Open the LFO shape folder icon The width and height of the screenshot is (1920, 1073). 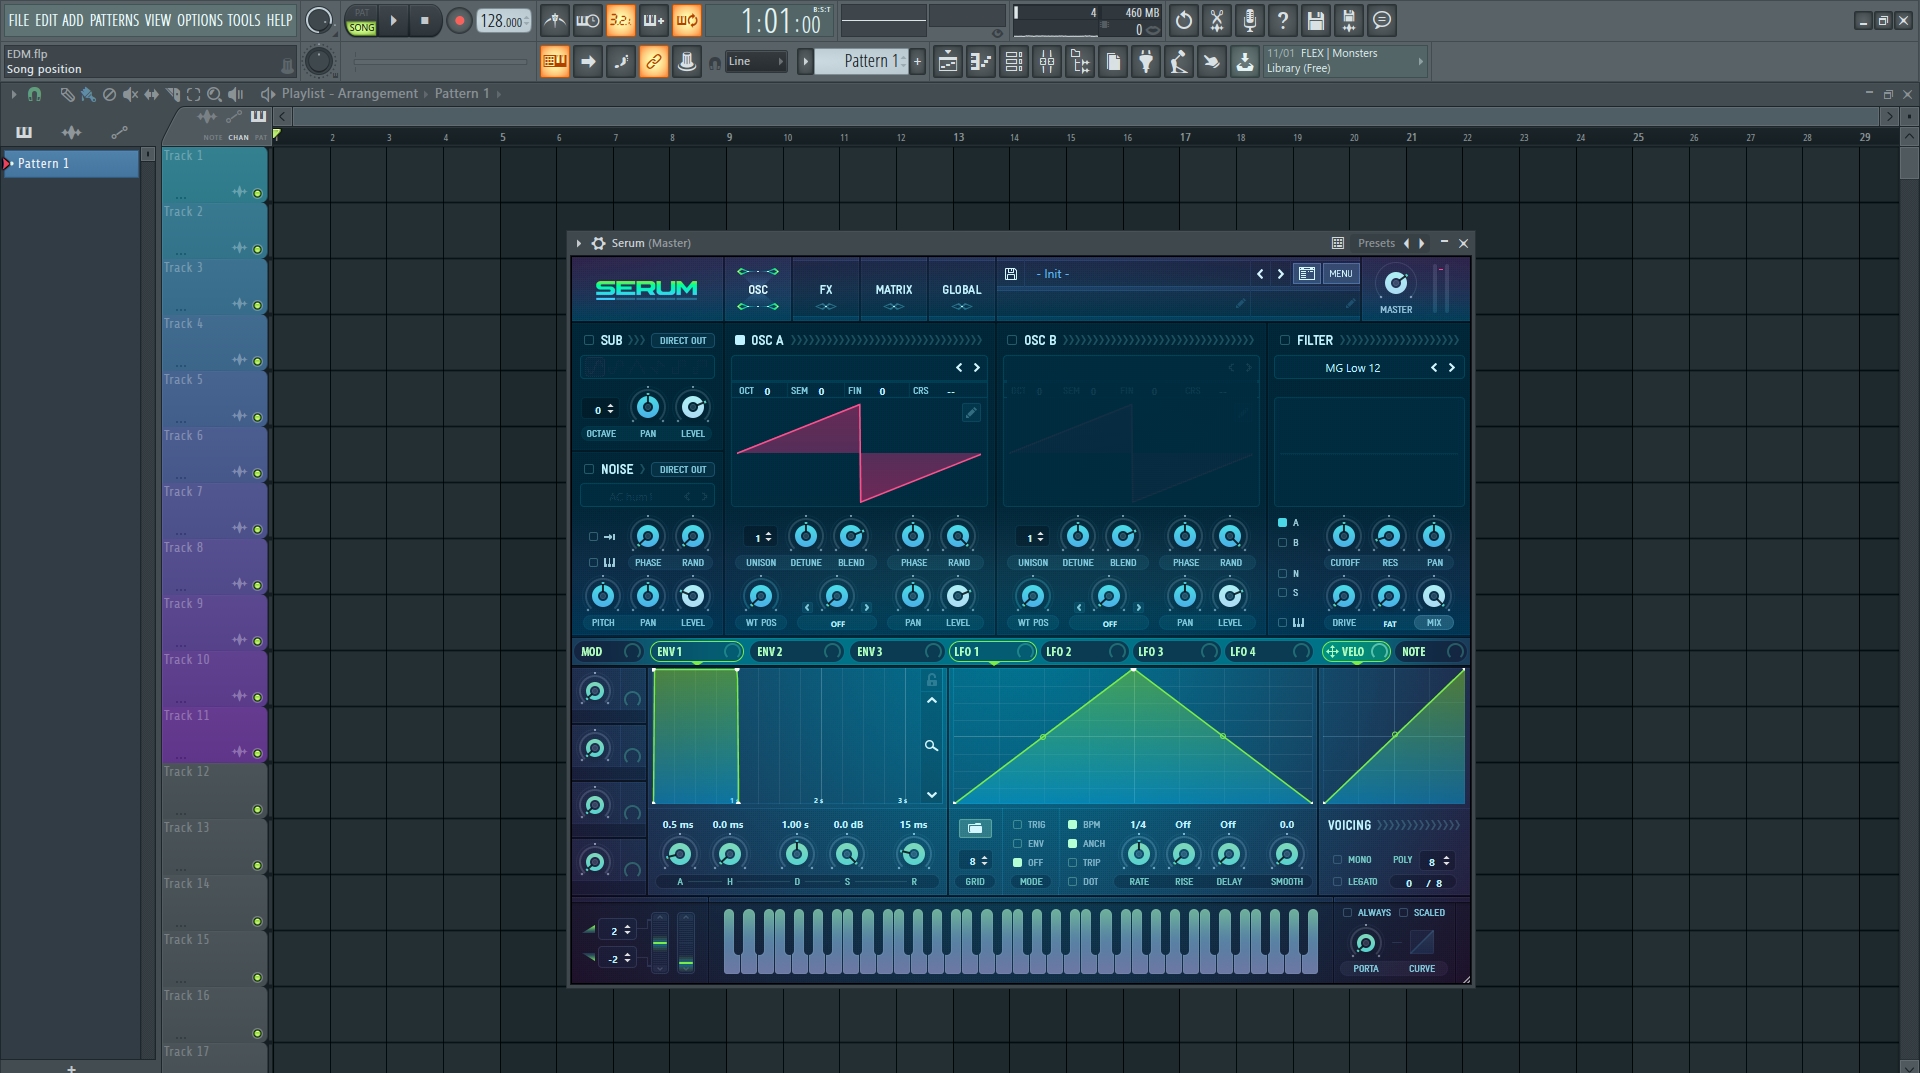point(975,828)
